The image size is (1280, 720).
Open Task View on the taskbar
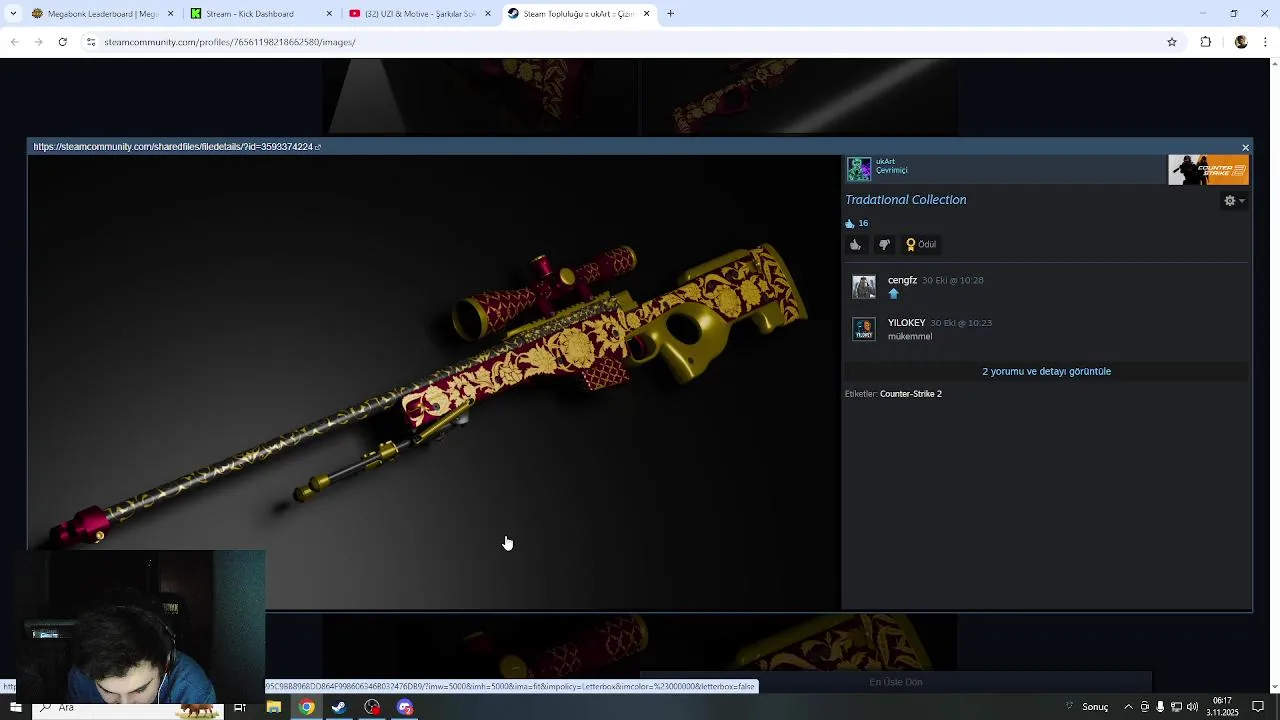(x=240, y=707)
